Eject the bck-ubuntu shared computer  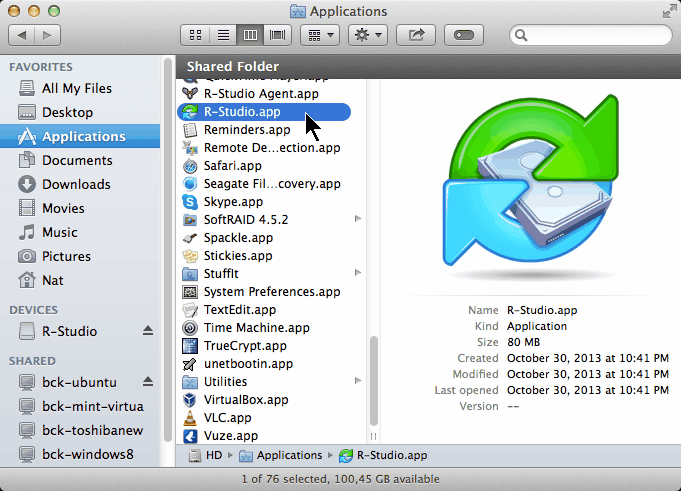(x=148, y=382)
